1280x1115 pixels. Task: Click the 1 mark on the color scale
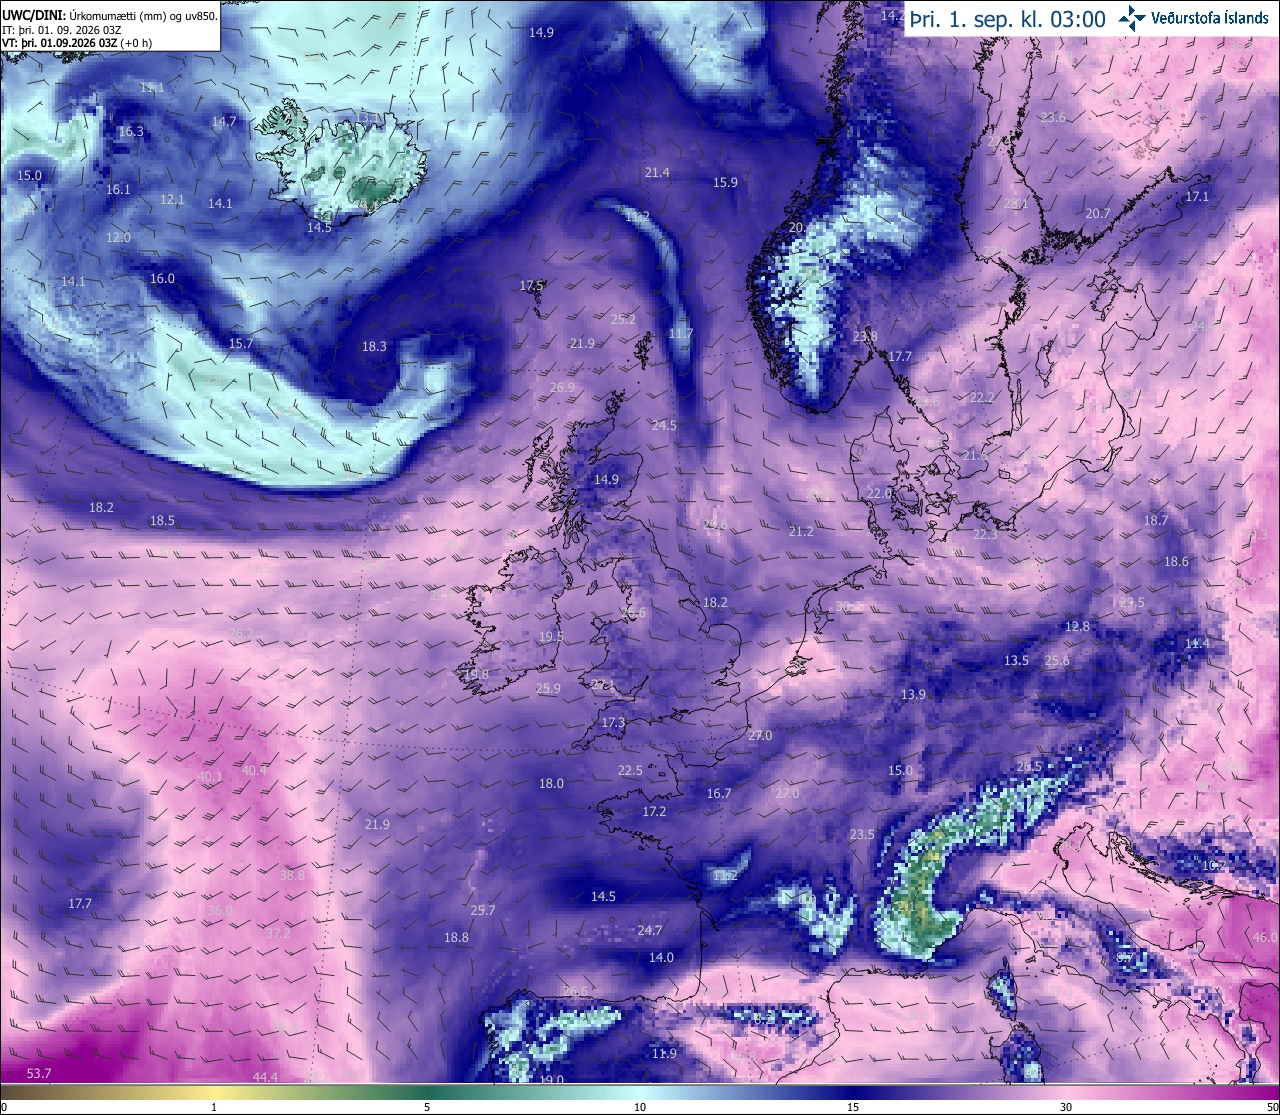coord(214,1107)
